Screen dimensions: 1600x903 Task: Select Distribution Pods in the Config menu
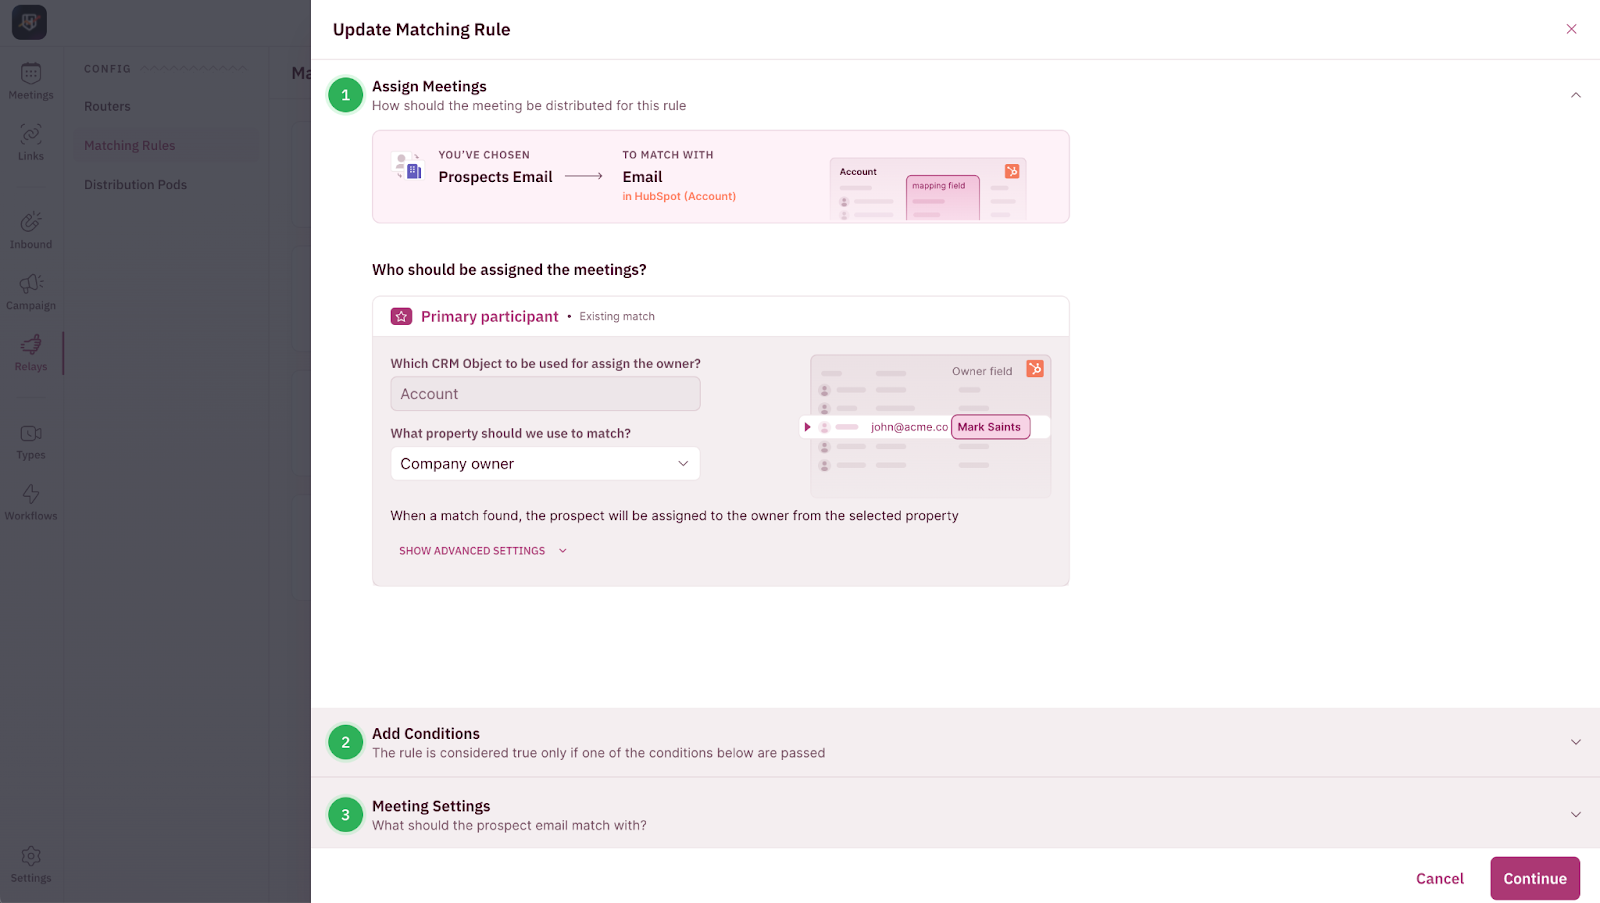click(135, 184)
